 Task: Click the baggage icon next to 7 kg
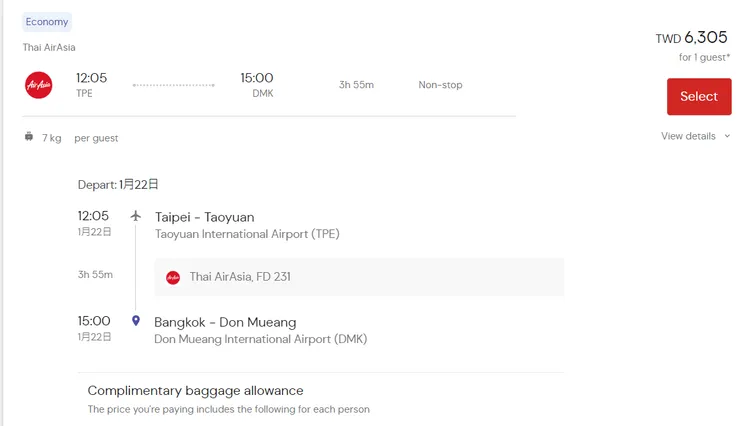point(29,137)
